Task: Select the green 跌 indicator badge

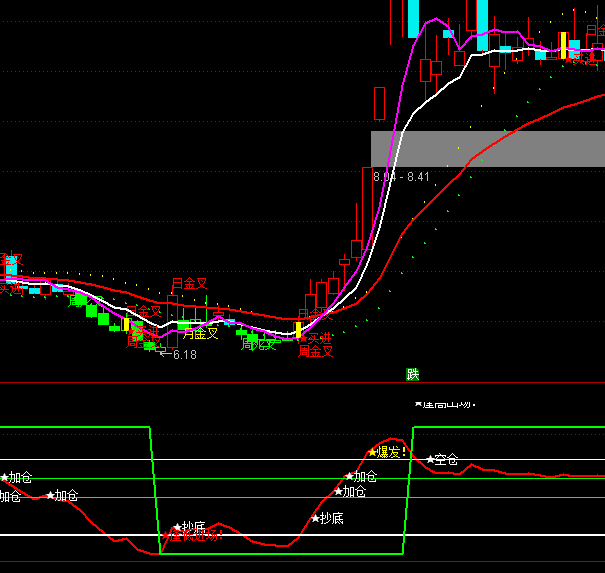Action: tap(413, 375)
